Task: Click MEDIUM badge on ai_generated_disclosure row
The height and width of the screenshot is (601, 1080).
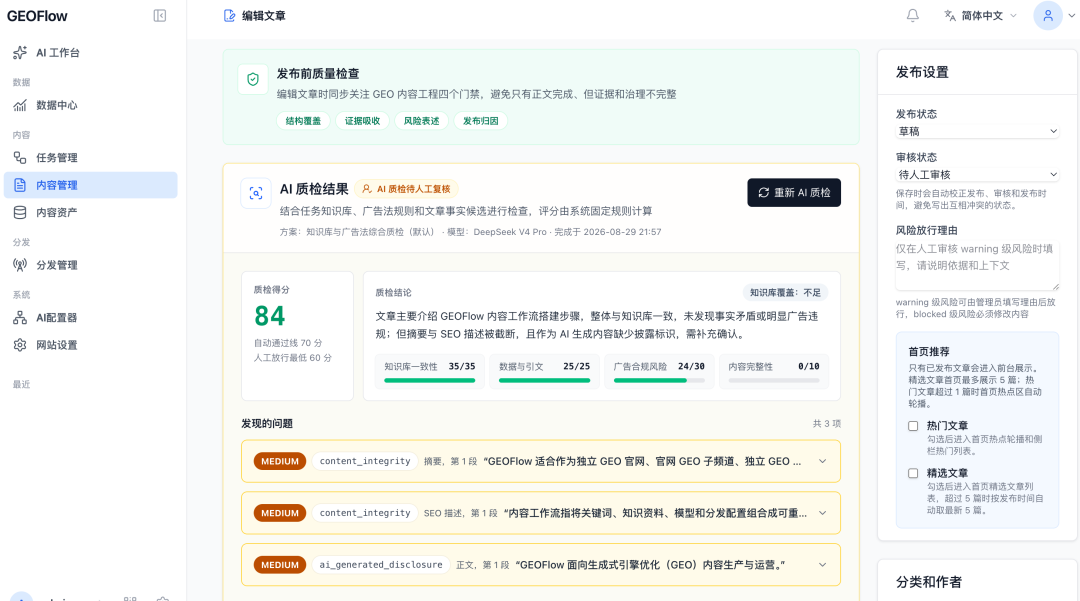Action: (280, 565)
